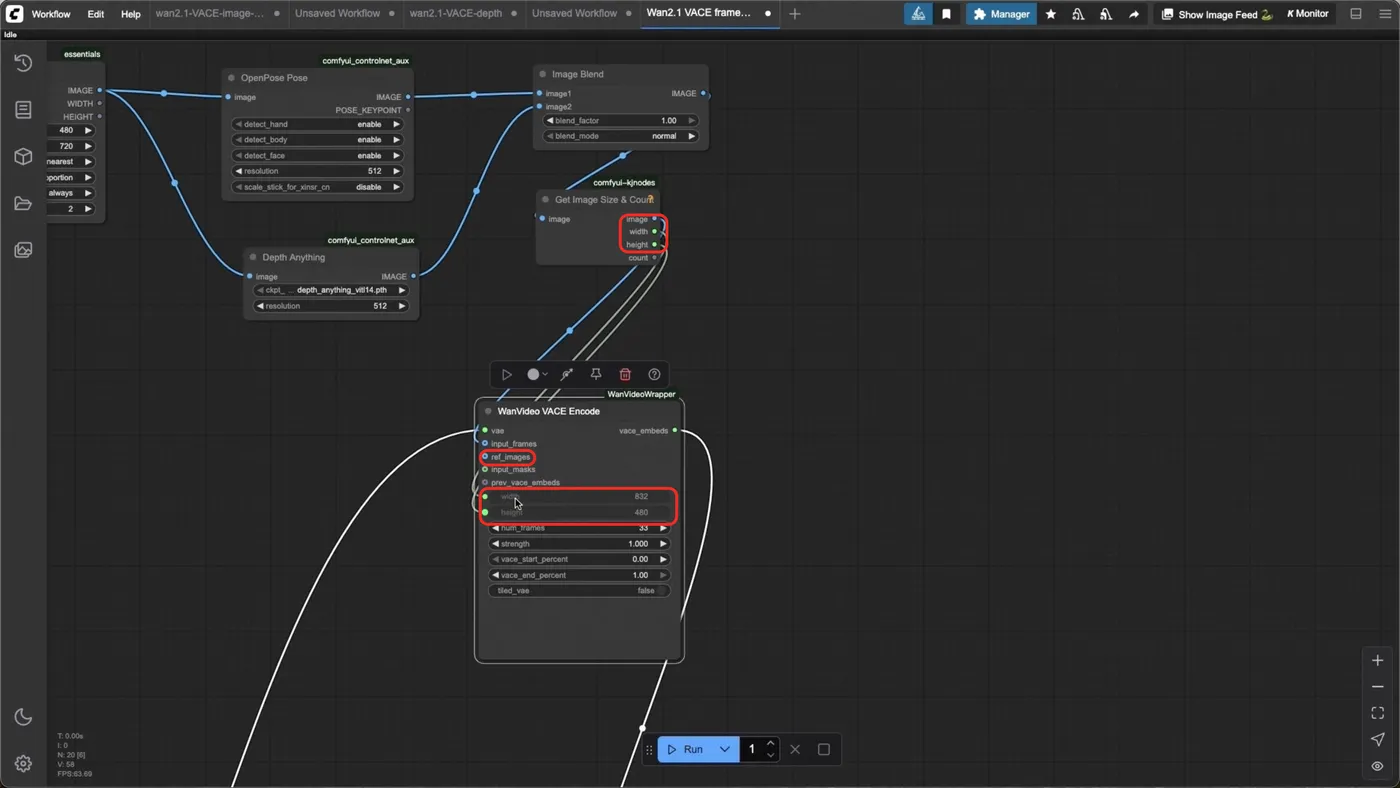This screenshot has height=788, width=1400.
Task: Click the ComfyUI logo icon
Action: pos(14,14)
